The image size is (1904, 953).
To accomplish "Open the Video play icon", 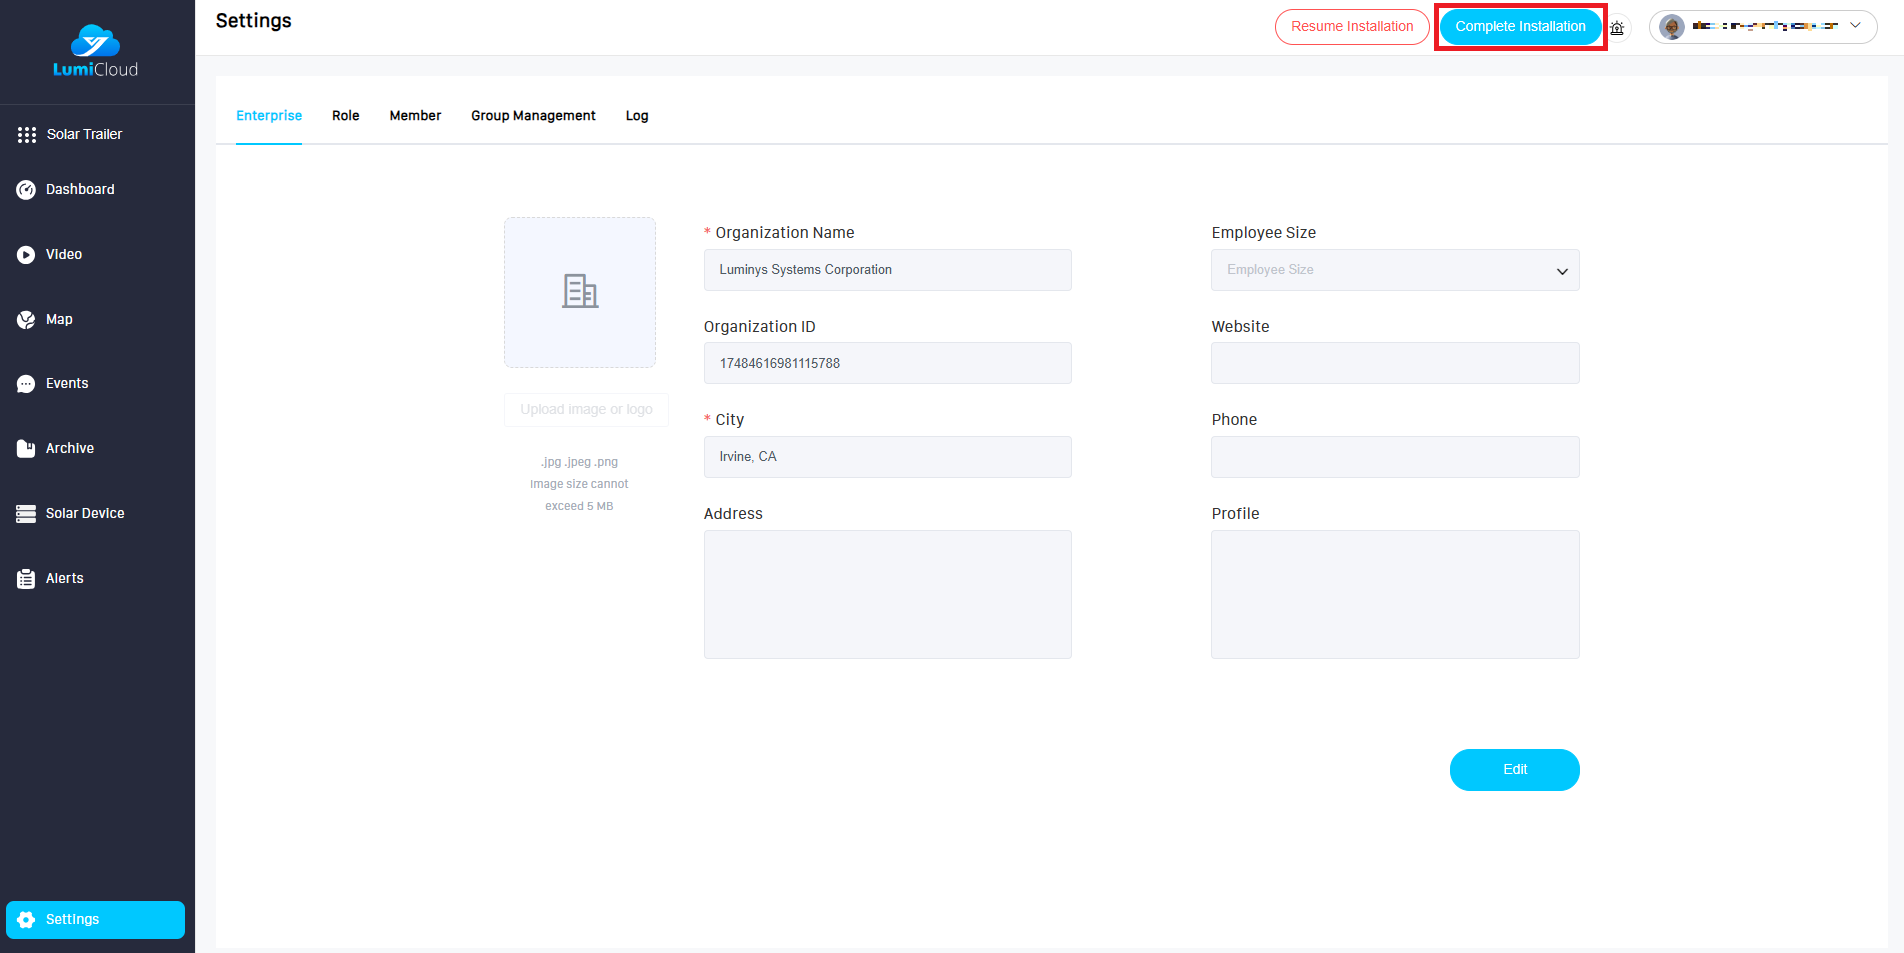I will (26, 255).
